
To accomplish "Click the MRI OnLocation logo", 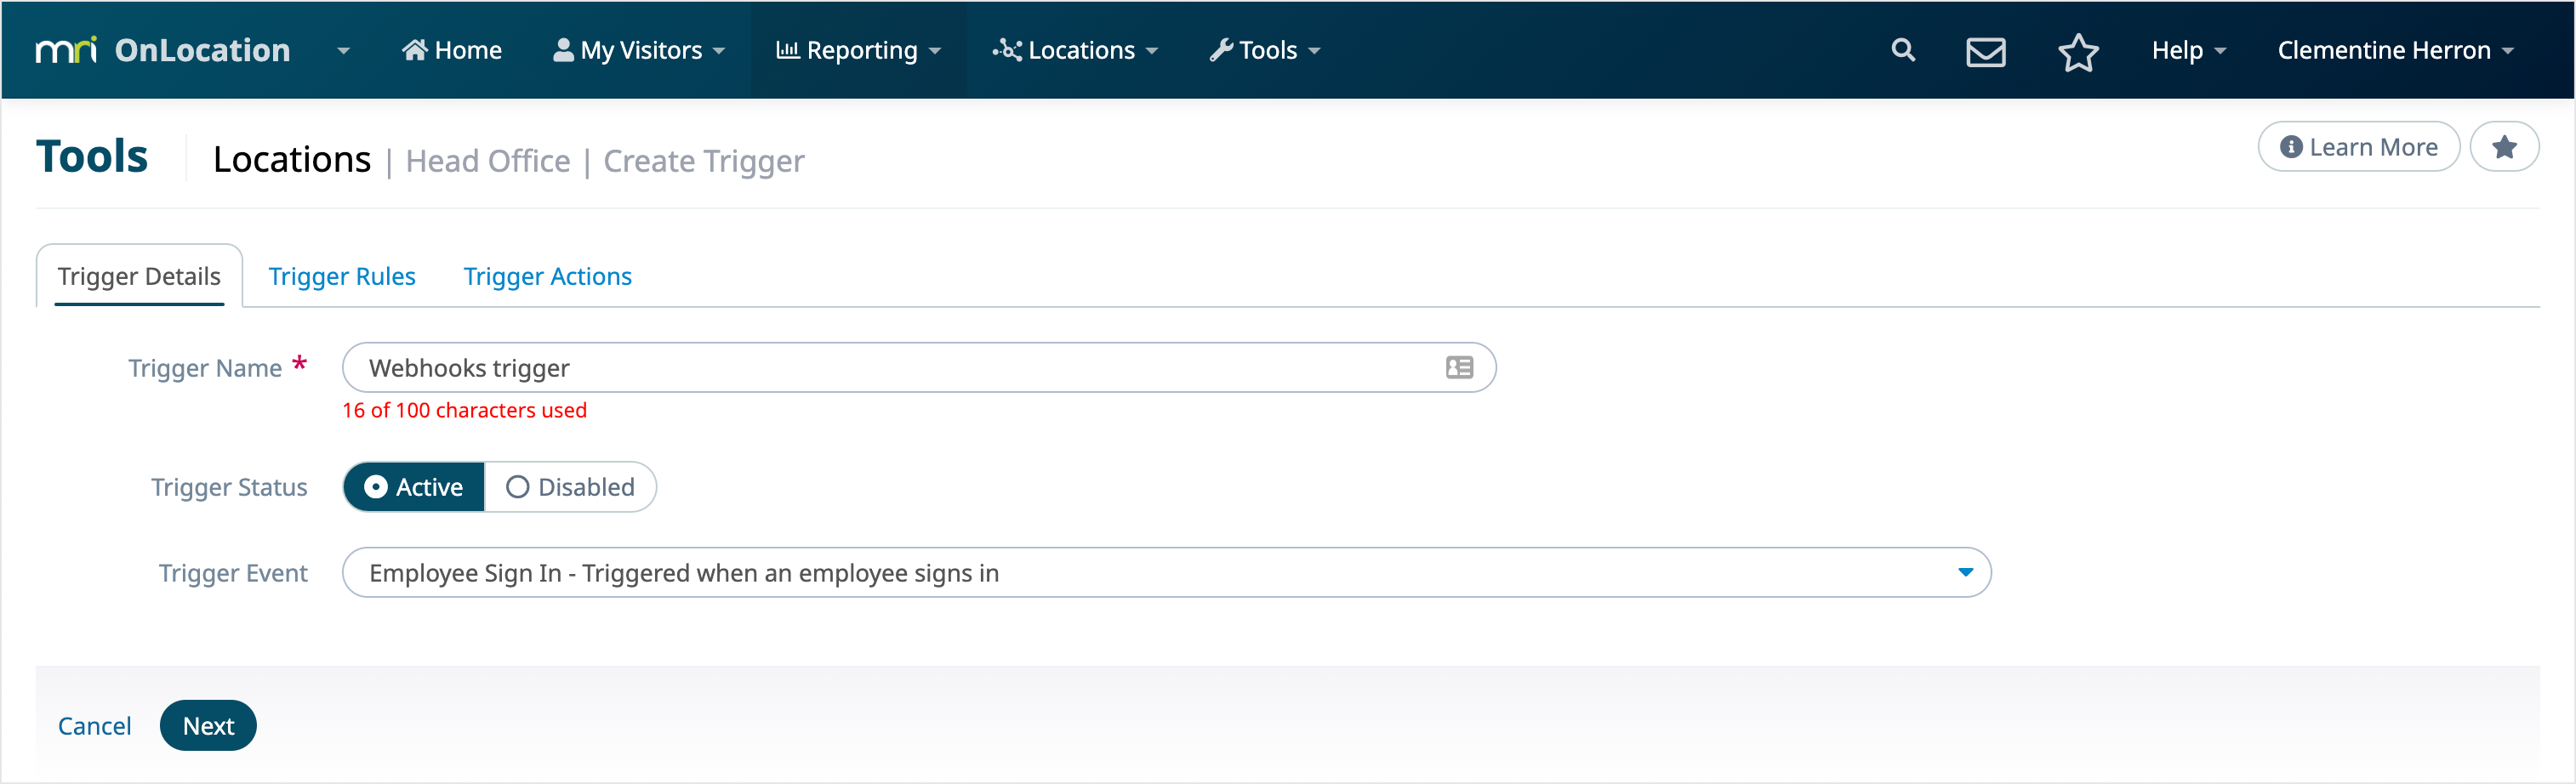I will click(x=163, y=50).
